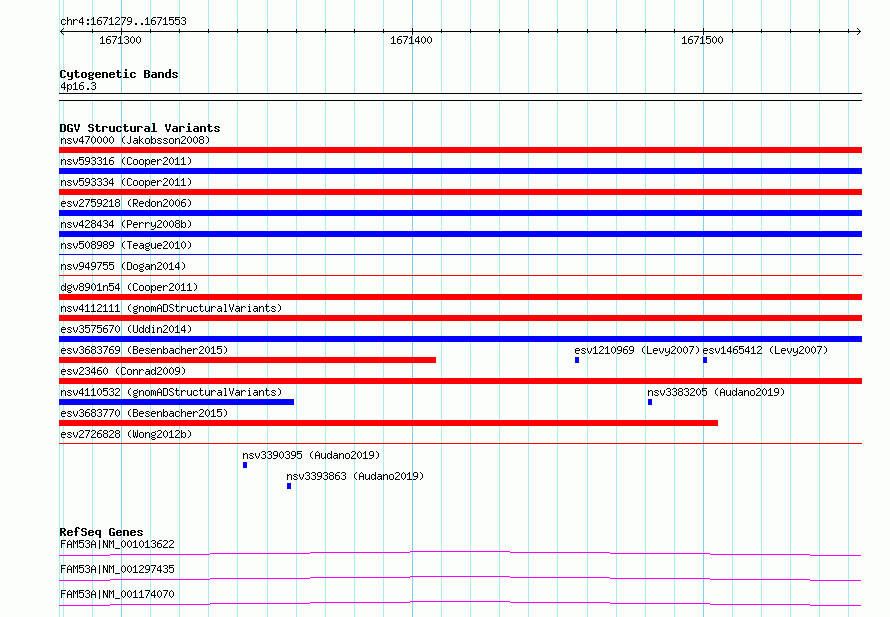This screenshot has width=890, height=617.
Task: Click the Cytogenetic Bands track heading
Action: [x=119, y=74]
